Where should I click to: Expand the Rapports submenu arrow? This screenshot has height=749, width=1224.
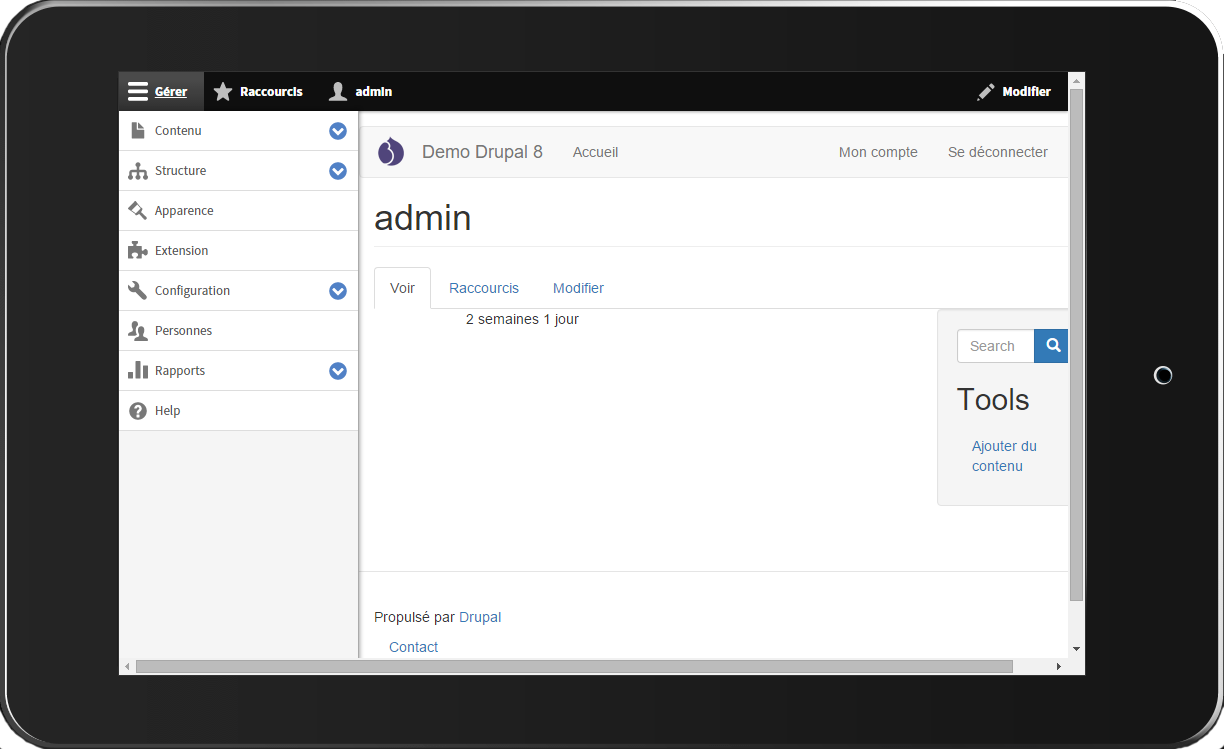pyautogui.click(x=338, y=371)
